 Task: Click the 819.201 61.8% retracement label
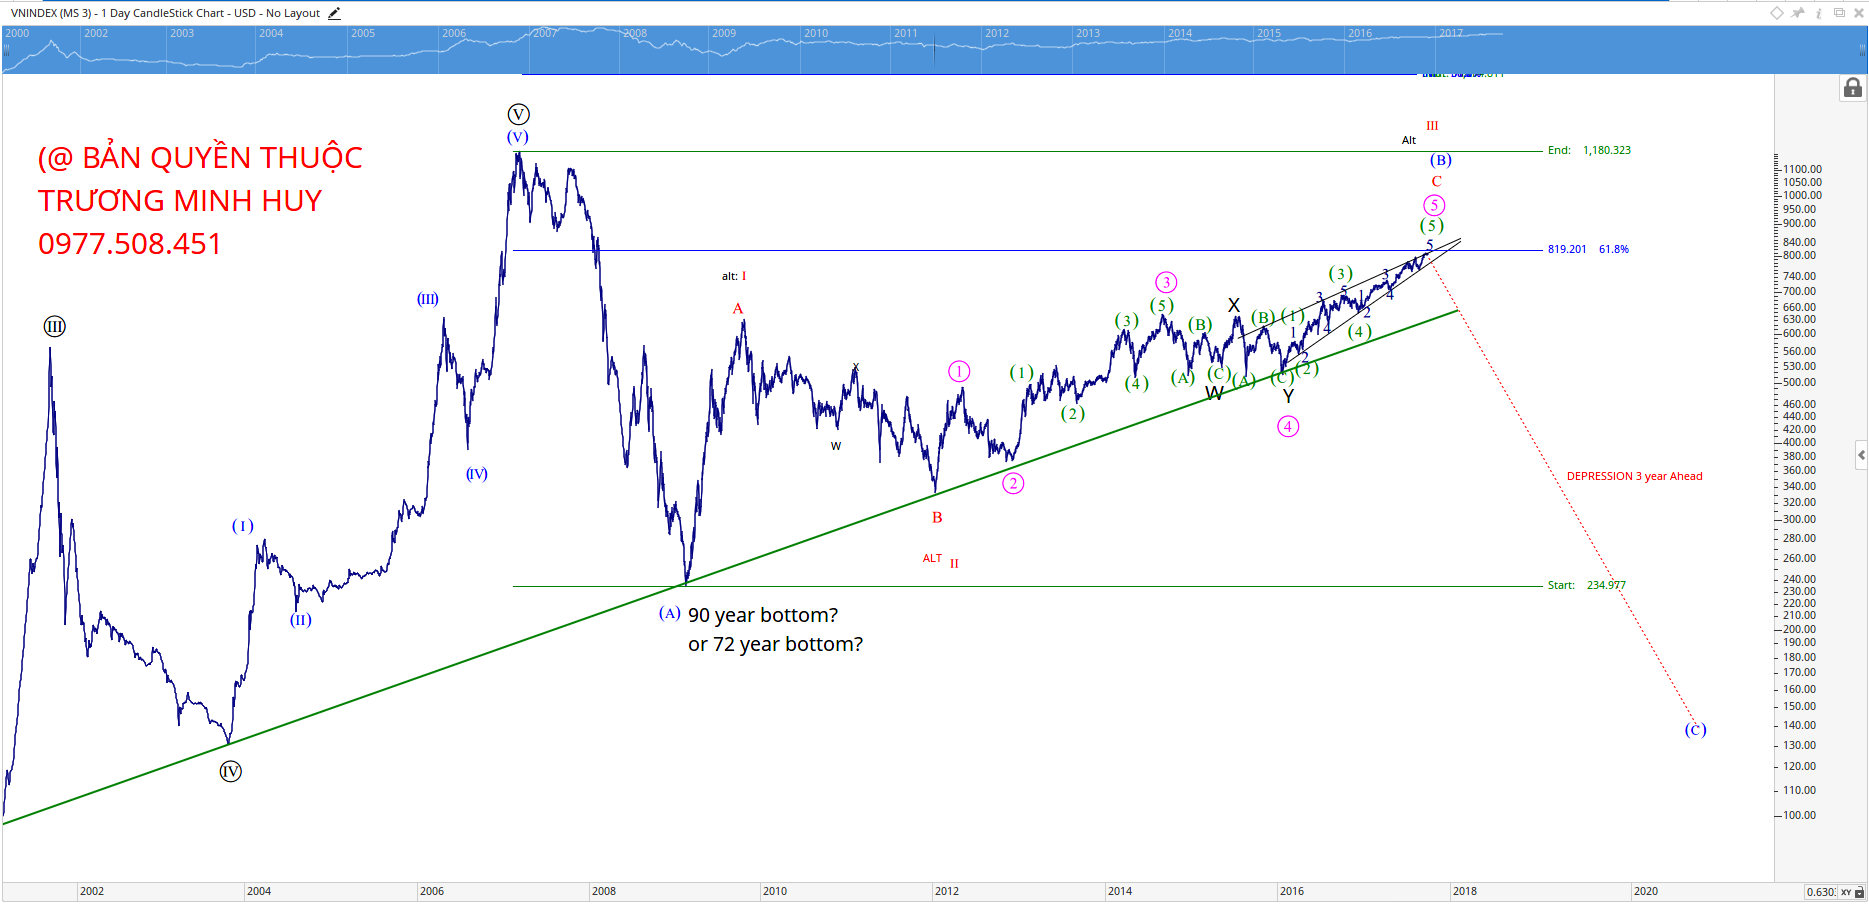[1587, 249]
